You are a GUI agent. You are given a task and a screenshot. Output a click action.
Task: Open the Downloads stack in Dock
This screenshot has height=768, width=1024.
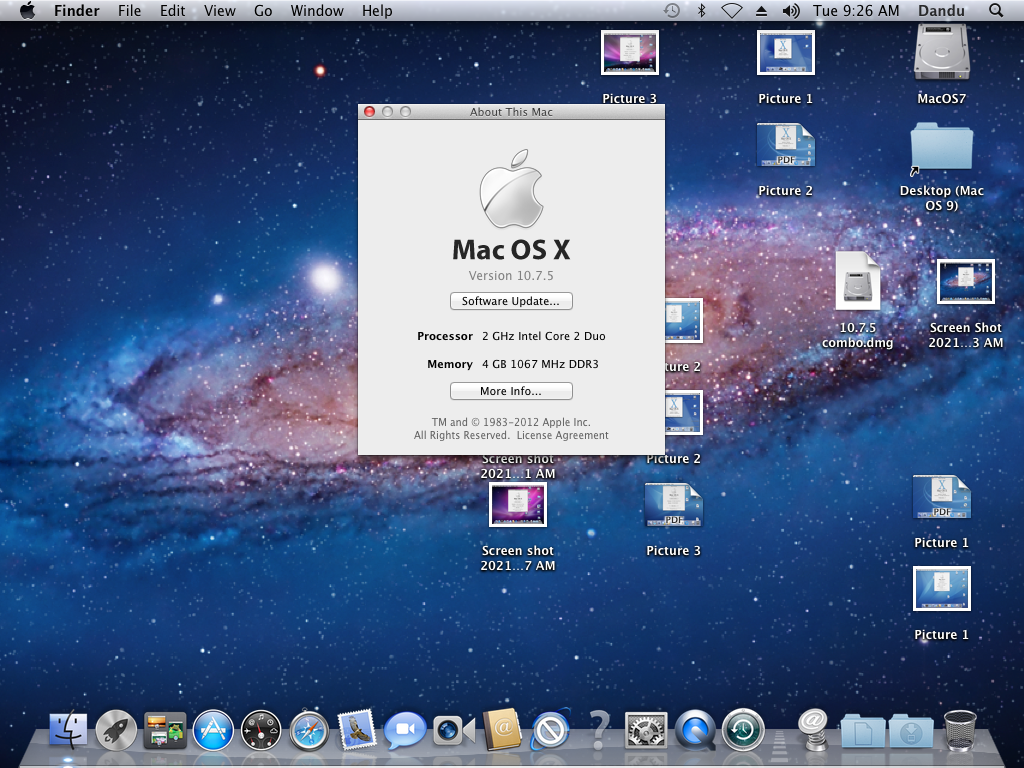[911, 731]
